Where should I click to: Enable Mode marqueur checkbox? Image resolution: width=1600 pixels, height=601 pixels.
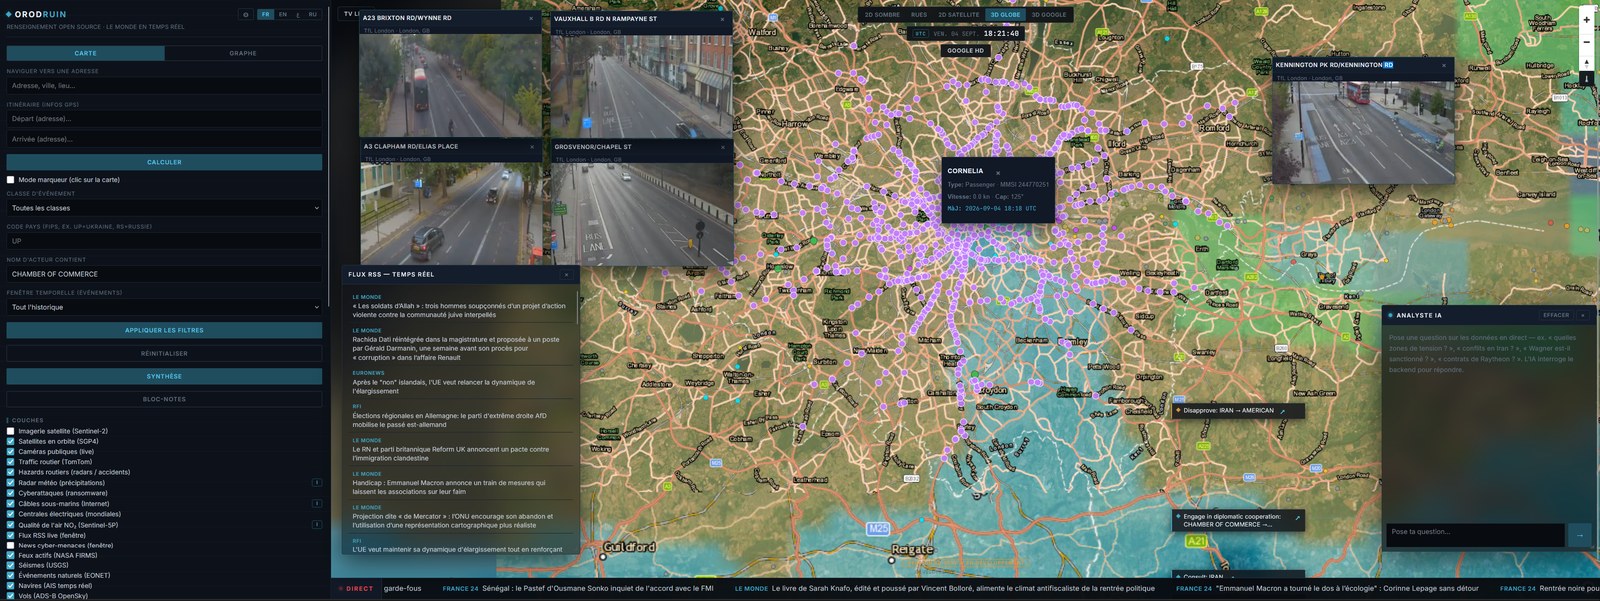point(11,180)
